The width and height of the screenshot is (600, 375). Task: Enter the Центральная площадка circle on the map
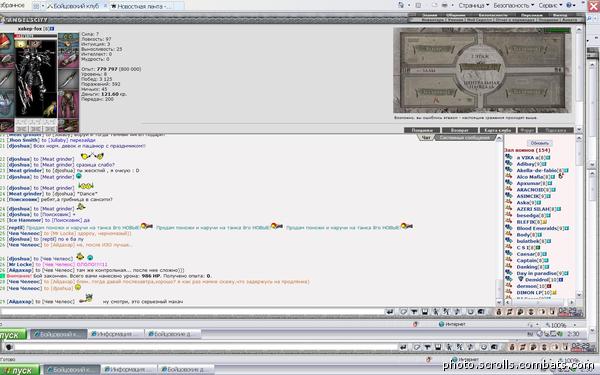pos(481,68)
